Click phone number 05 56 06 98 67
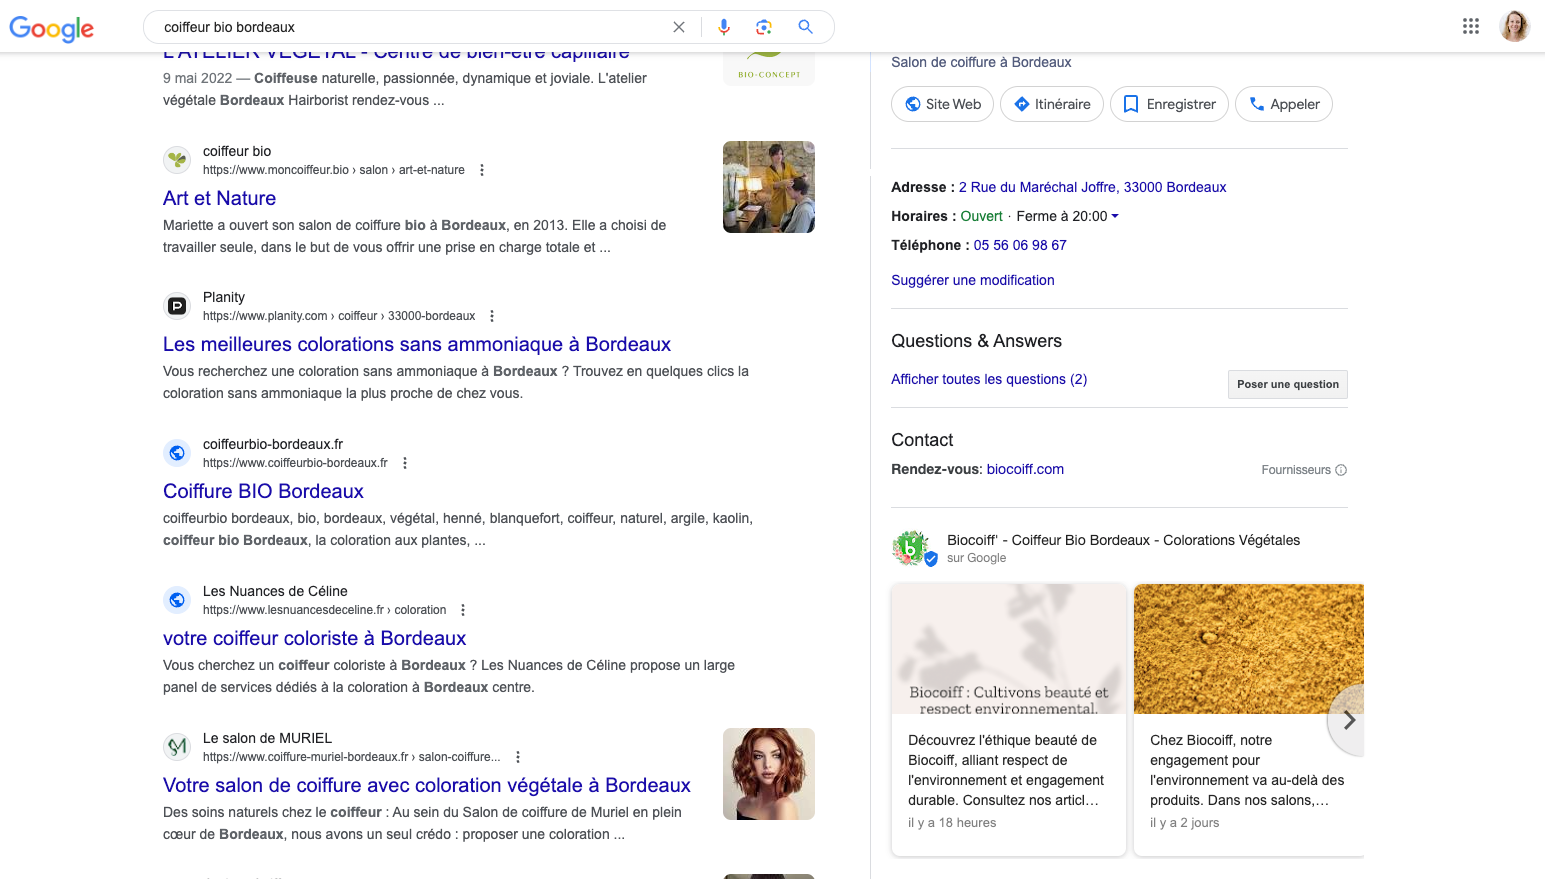 [x=1020, y=245]
